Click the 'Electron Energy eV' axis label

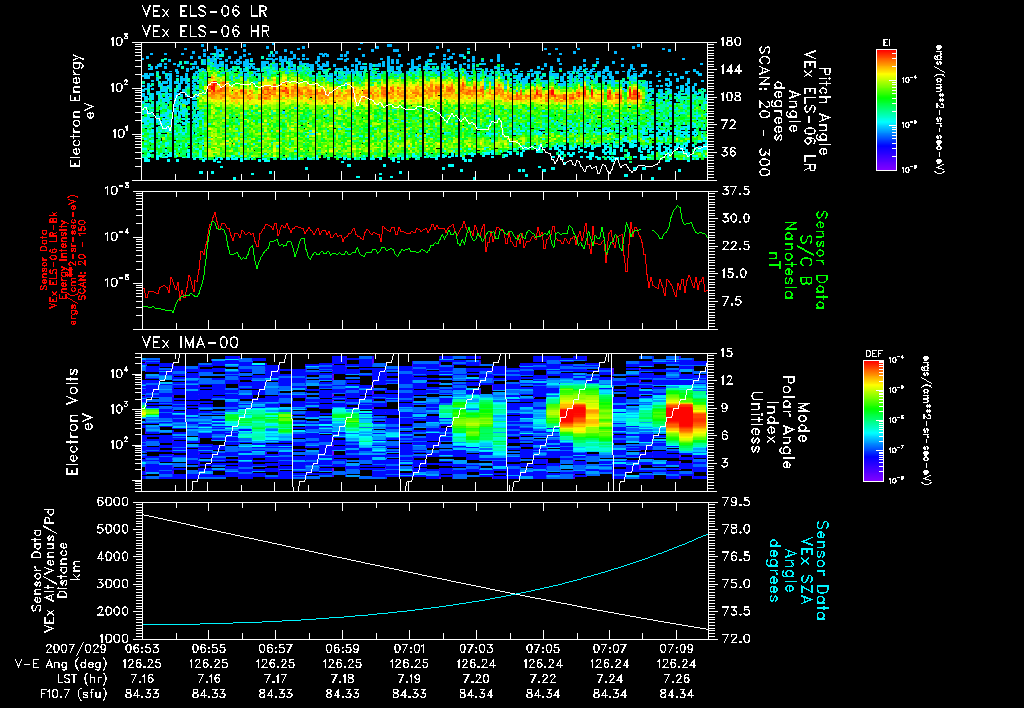[83, 111]
